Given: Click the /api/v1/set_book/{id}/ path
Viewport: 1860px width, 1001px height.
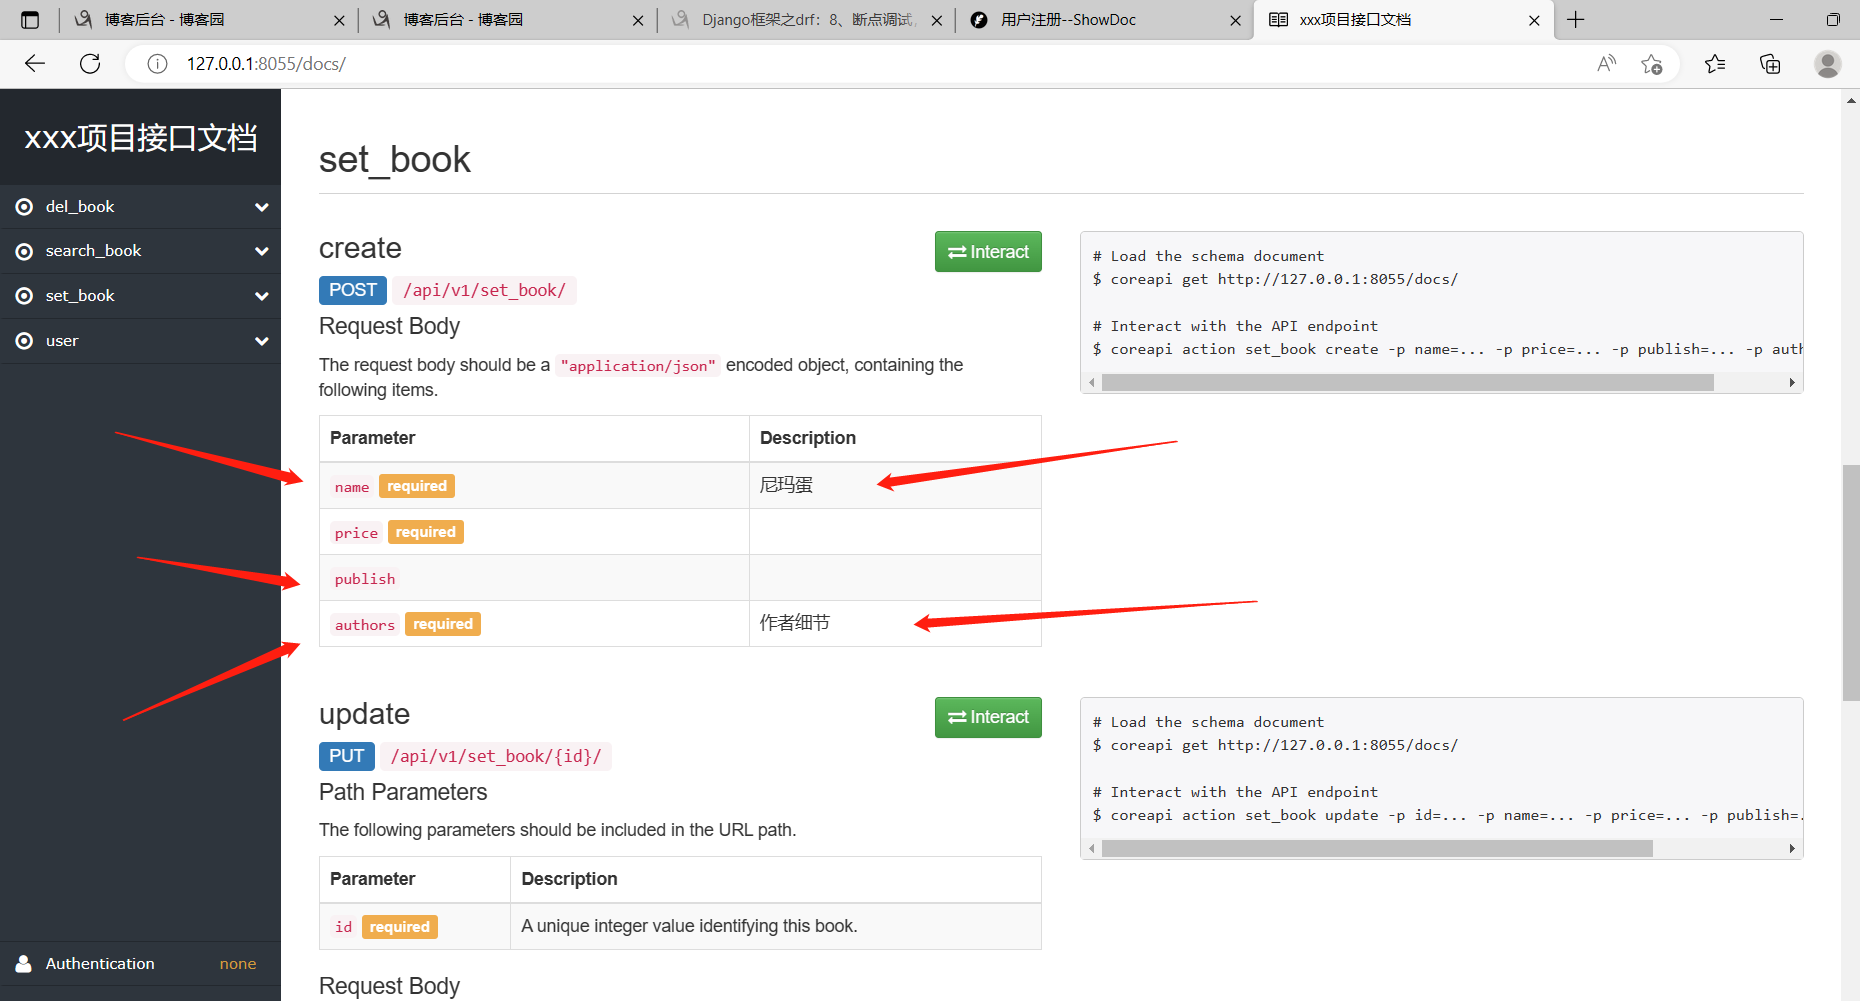Looking at the screenshot, I should 496,756.
